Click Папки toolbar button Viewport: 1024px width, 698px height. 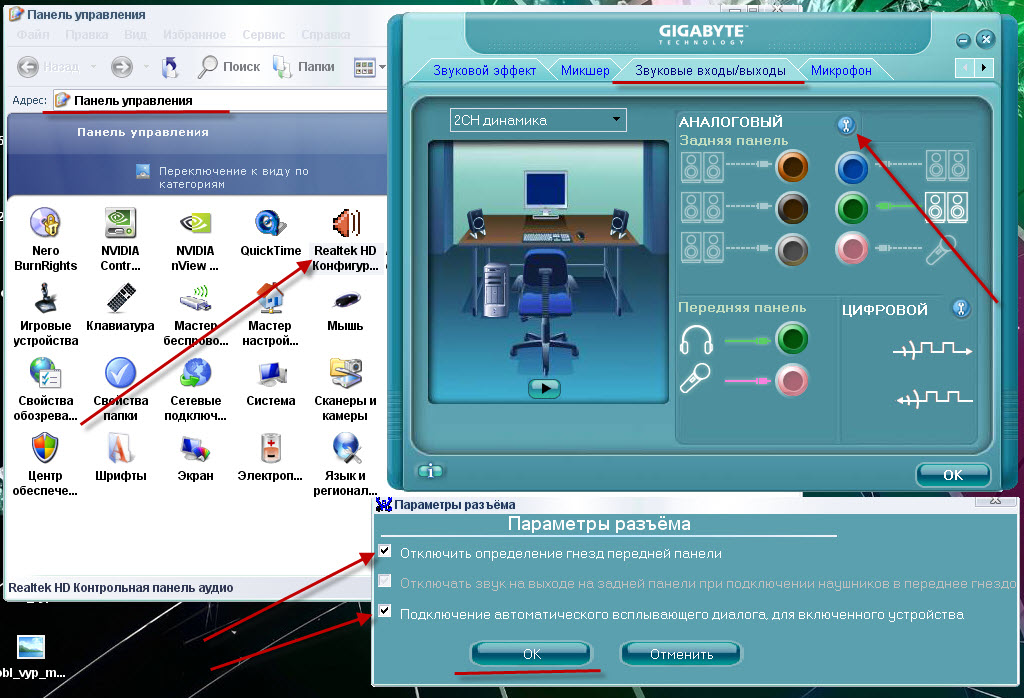304,67
